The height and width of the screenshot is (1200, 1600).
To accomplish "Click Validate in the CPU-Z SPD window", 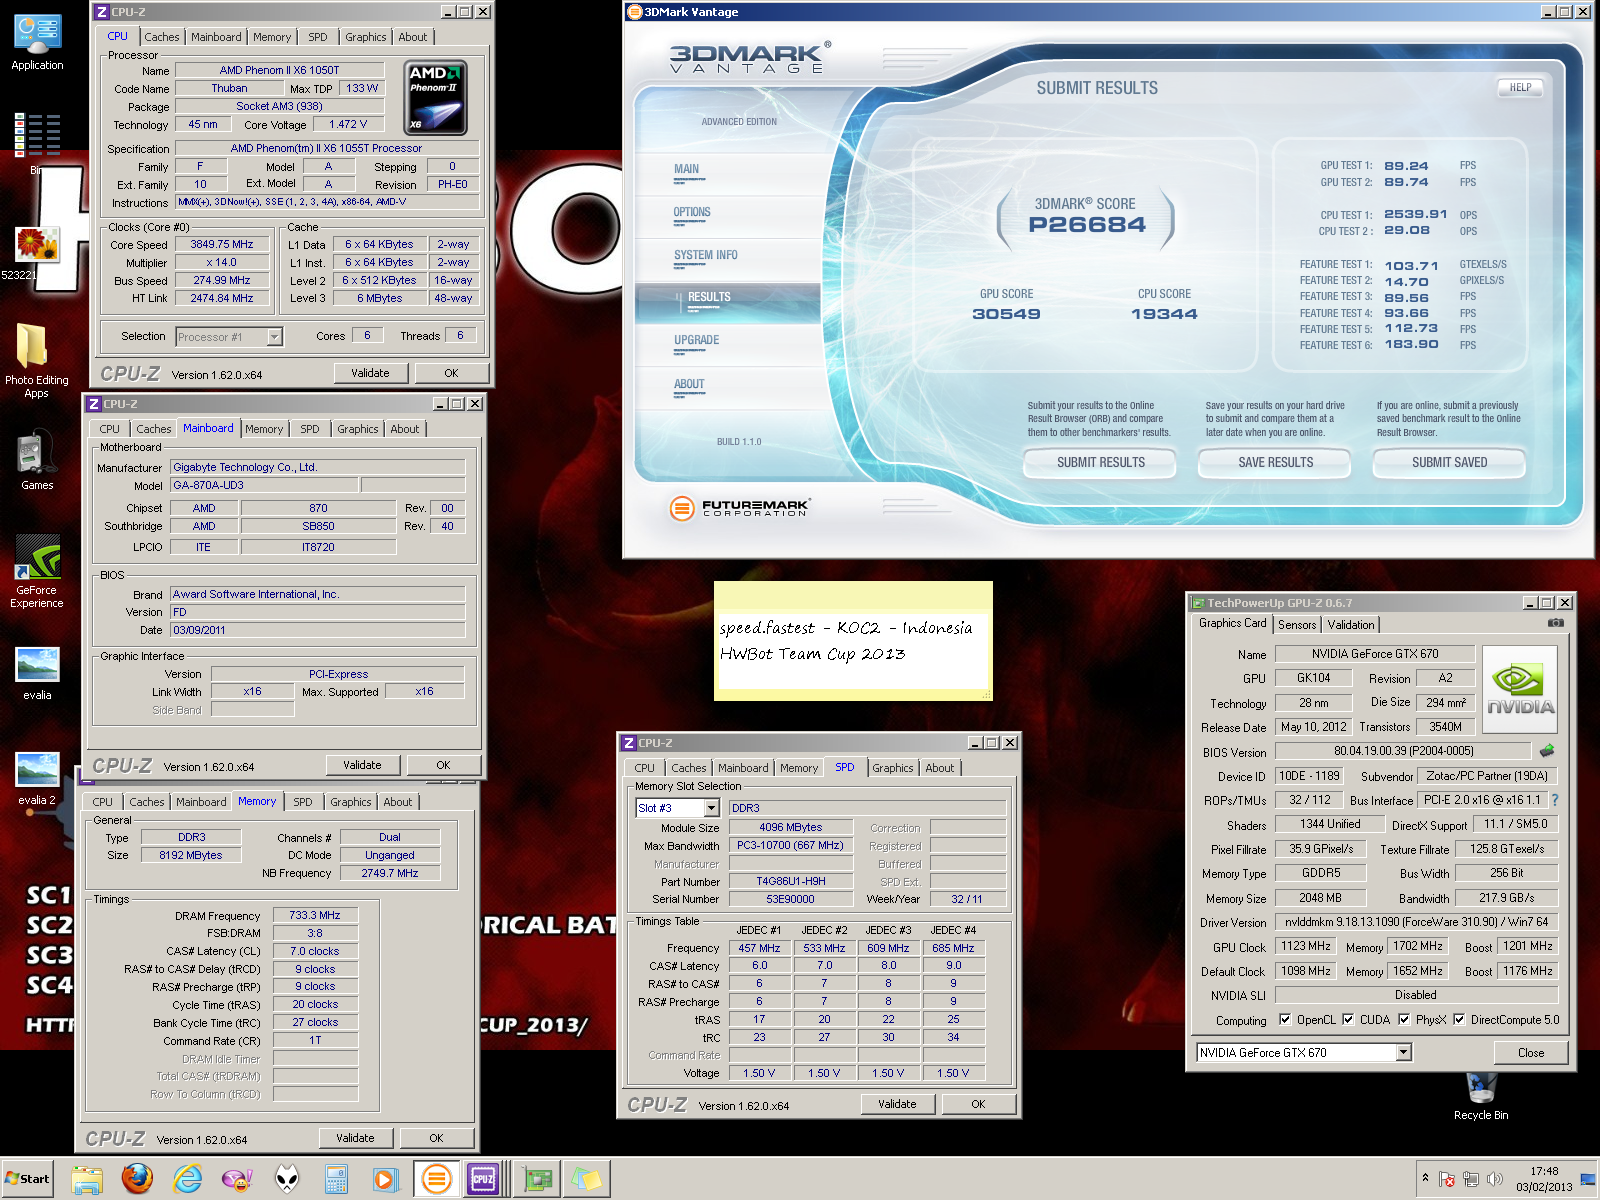I will pyautogui.click(x=897, y=1104).
